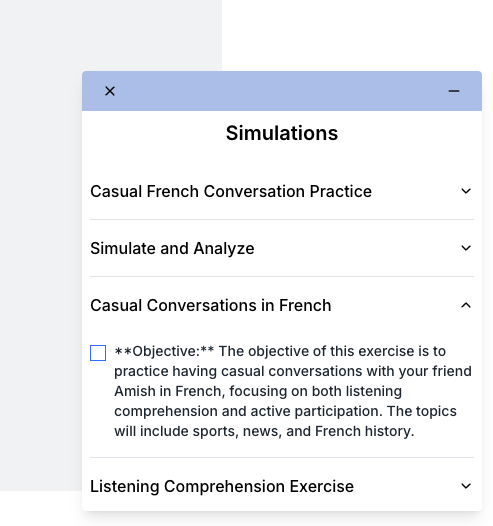This screenshot has width=493, height=526.
Task: Expand Casual French Conversation Practice chevron
Action: coord(466,191)
